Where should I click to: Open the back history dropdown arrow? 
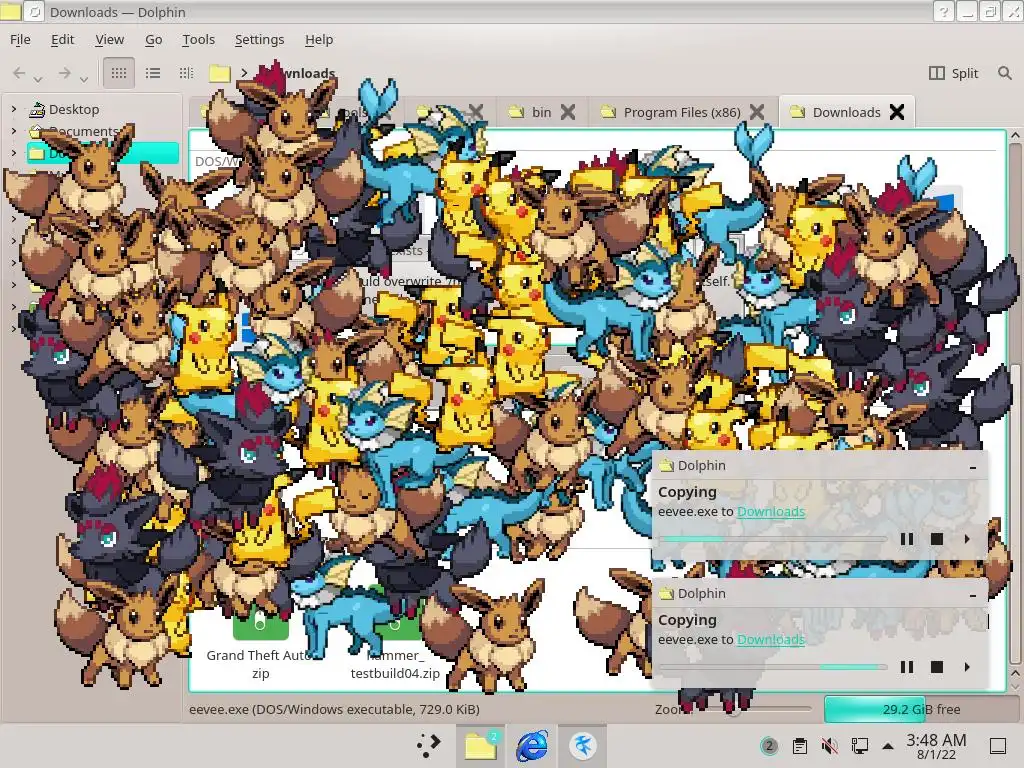(38, 79)
